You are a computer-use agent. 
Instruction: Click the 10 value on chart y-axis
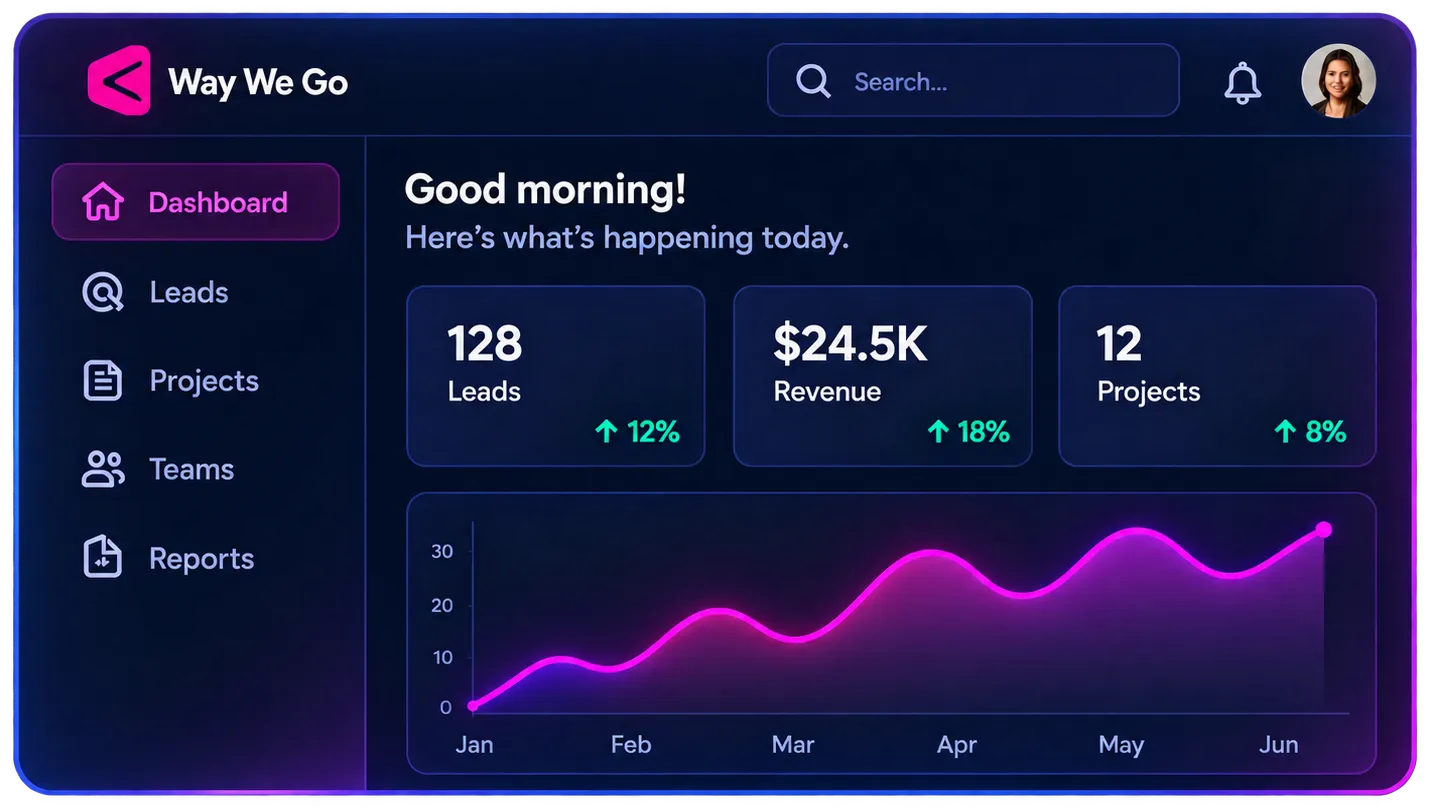442,657
